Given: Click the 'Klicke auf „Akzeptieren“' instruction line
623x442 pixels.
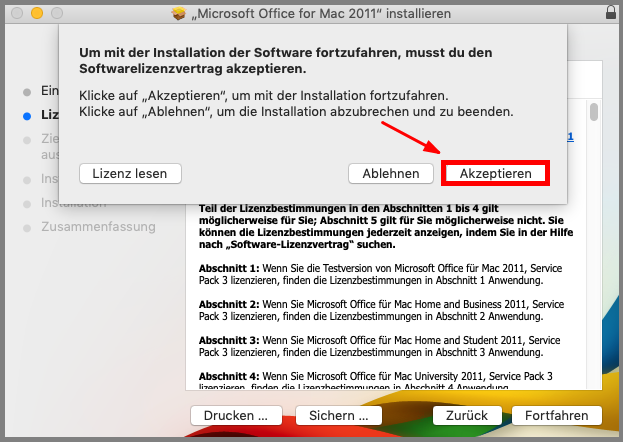Looking at the screenshot, I should [263, 96].
